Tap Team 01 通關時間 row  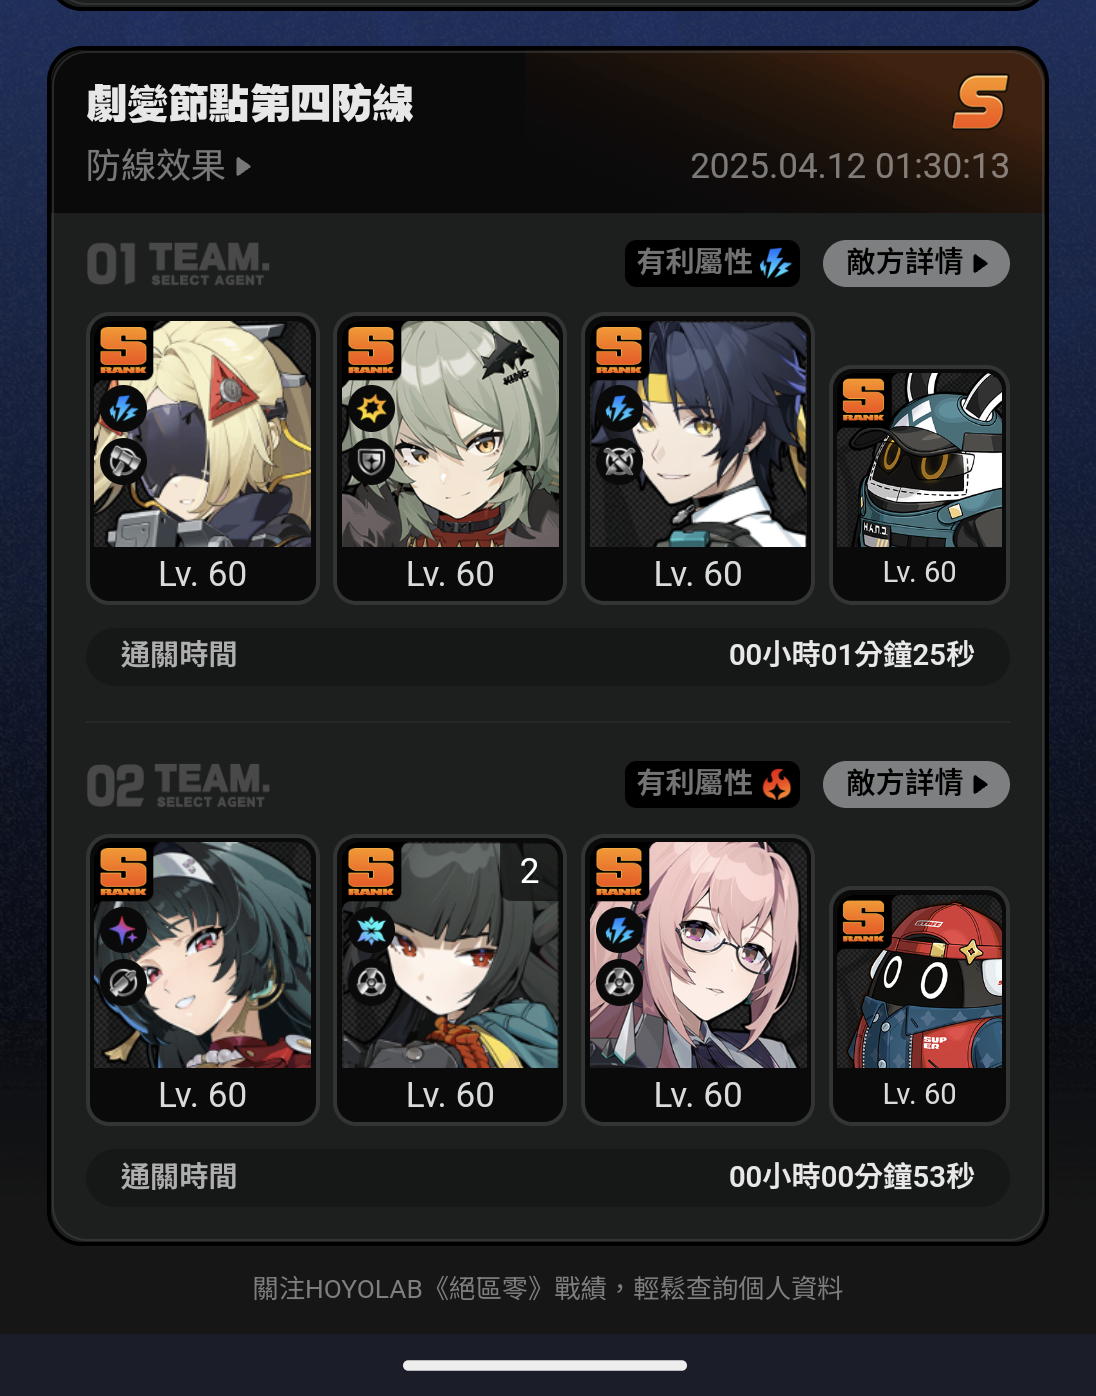(x=548, y=656)
